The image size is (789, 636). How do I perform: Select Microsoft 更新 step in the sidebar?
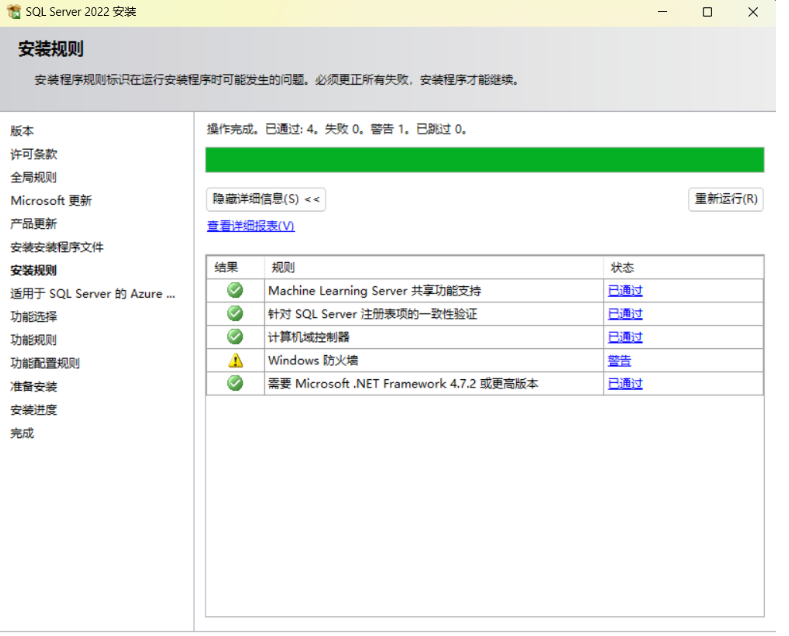pyautogui.click(x=51, y=201)
